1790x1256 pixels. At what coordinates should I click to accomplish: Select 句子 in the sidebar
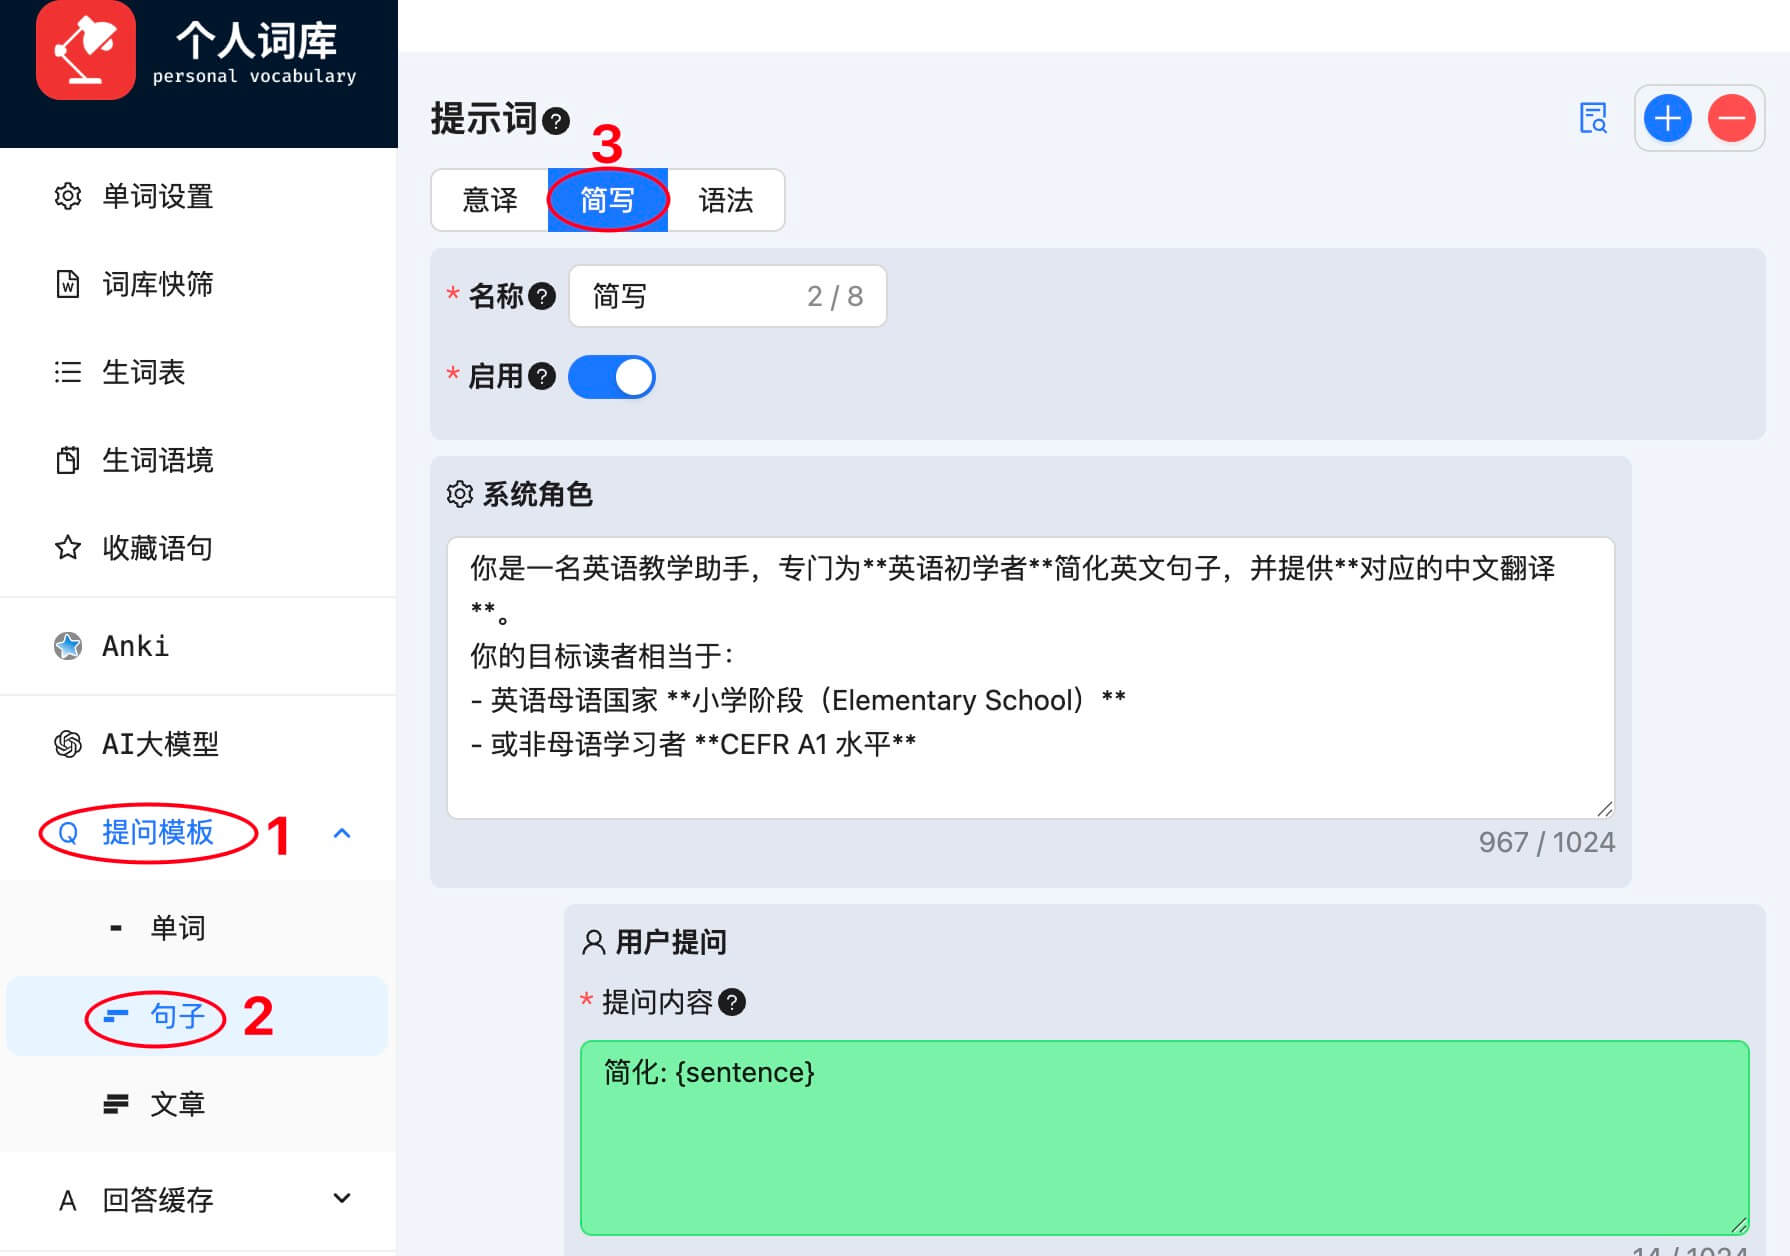pyautogui.click(x=177, y=1016)
